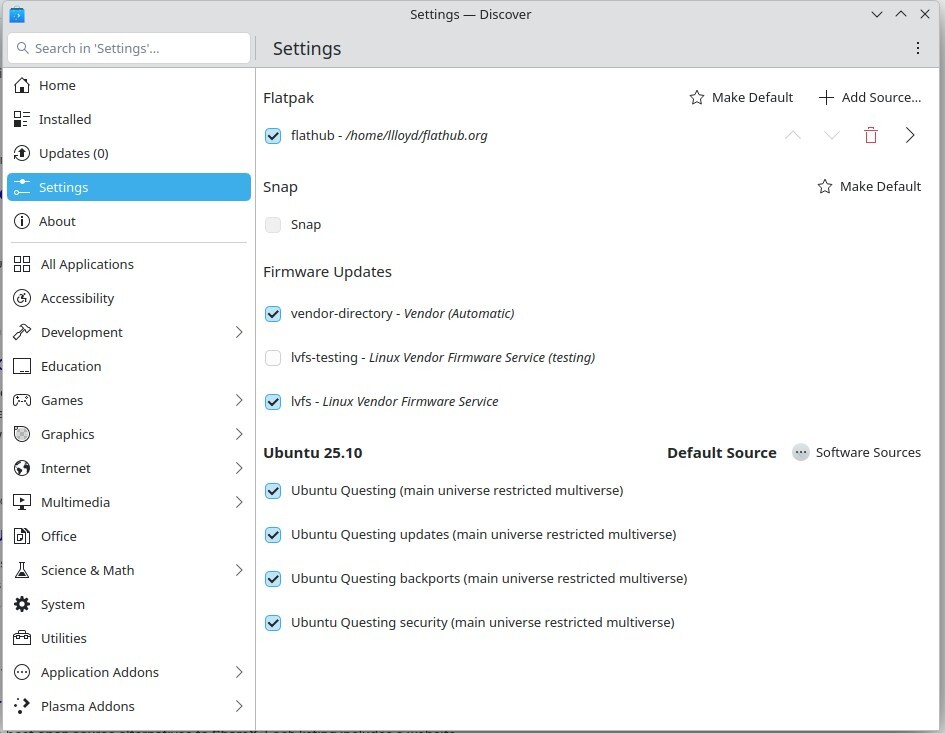Image resolution: width=945 pixels, height=733 pixels.
Task: Select the Settings sidebar entry
Action: pyautogui.click(x=129, y=187)
